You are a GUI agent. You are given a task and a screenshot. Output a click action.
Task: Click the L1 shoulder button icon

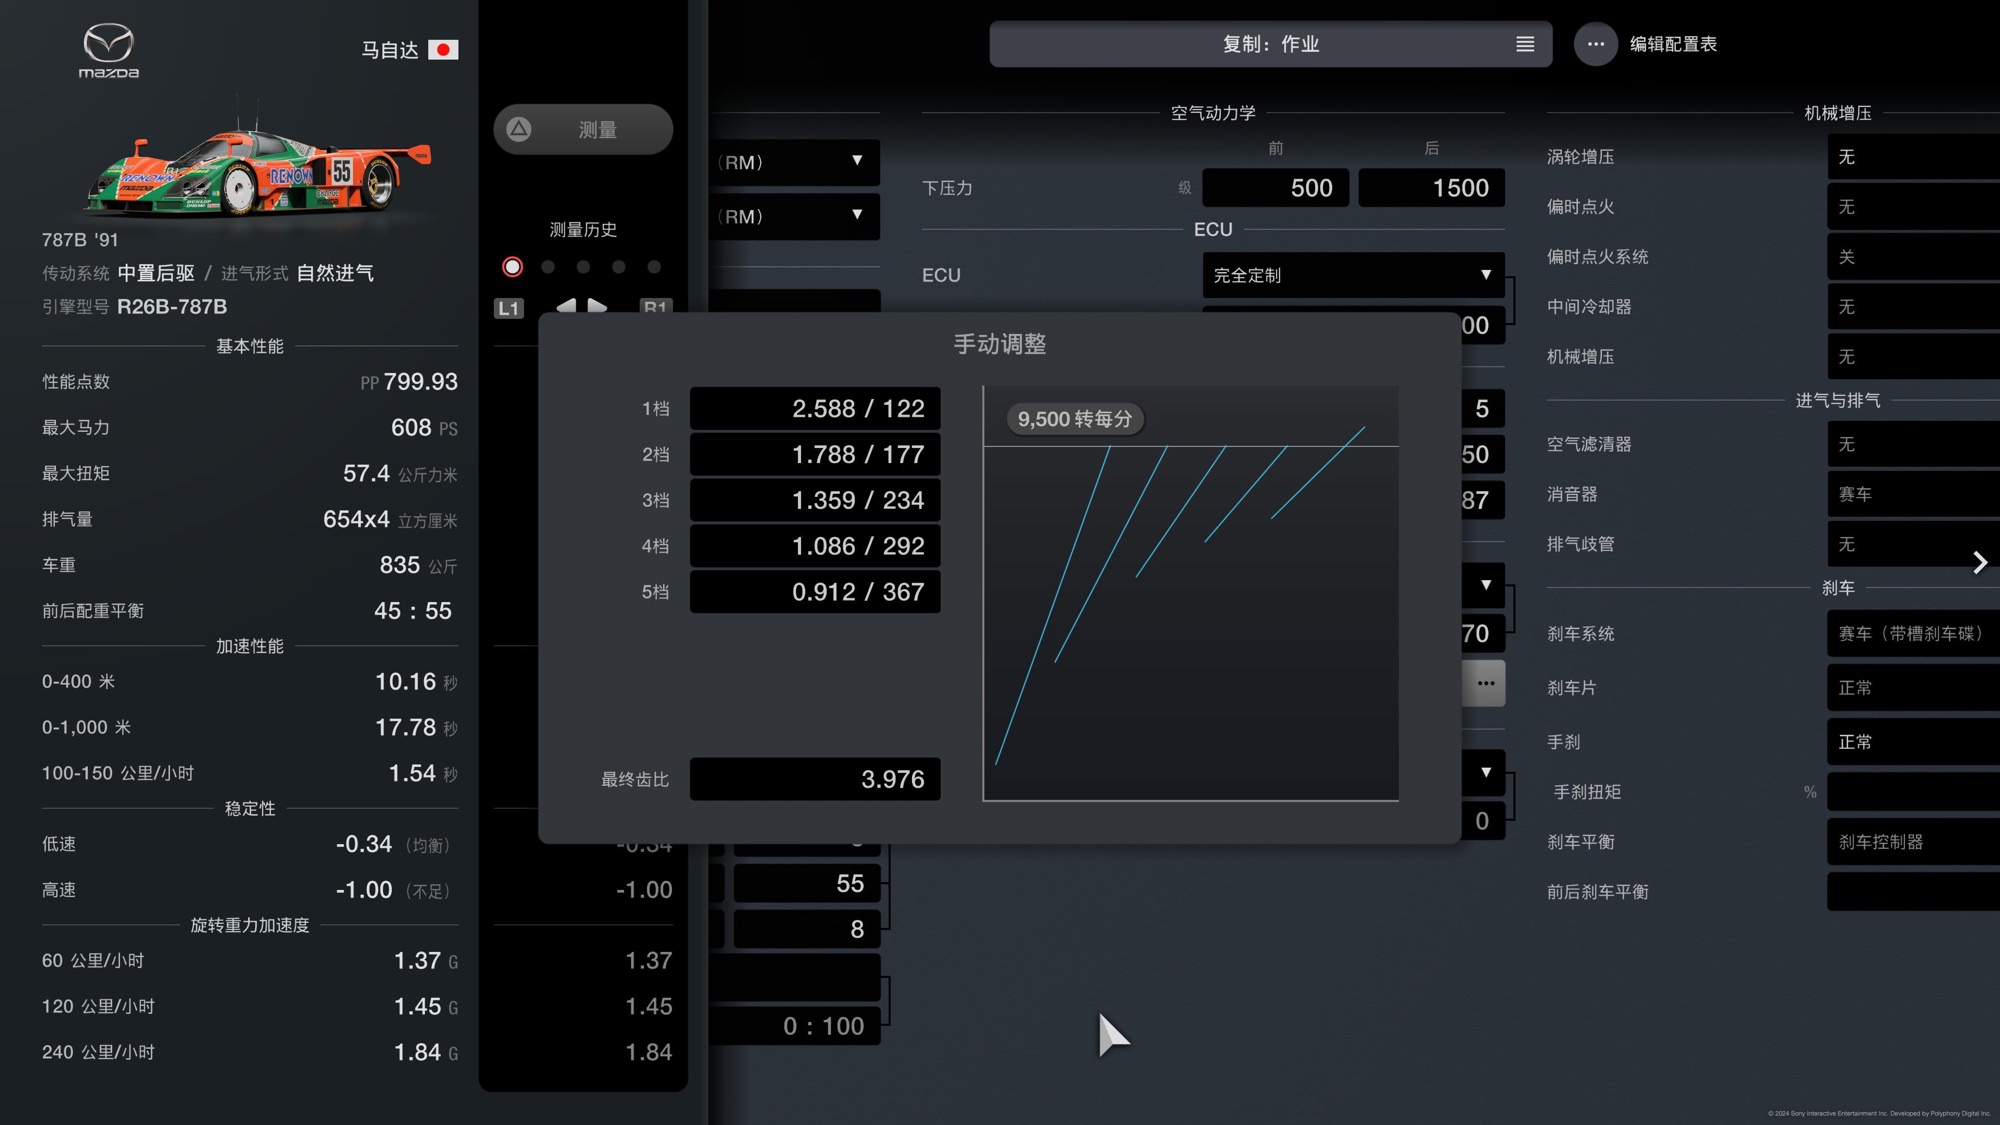tap(509, 307)
